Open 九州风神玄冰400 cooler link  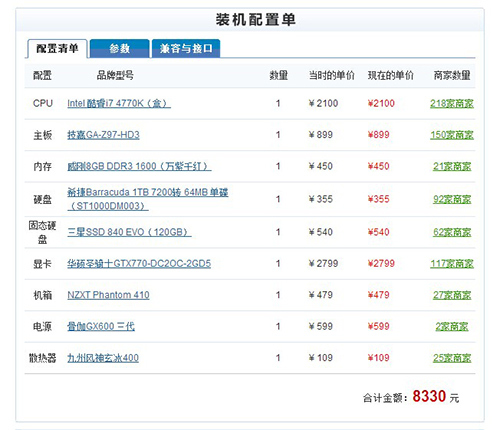(103, 358)
